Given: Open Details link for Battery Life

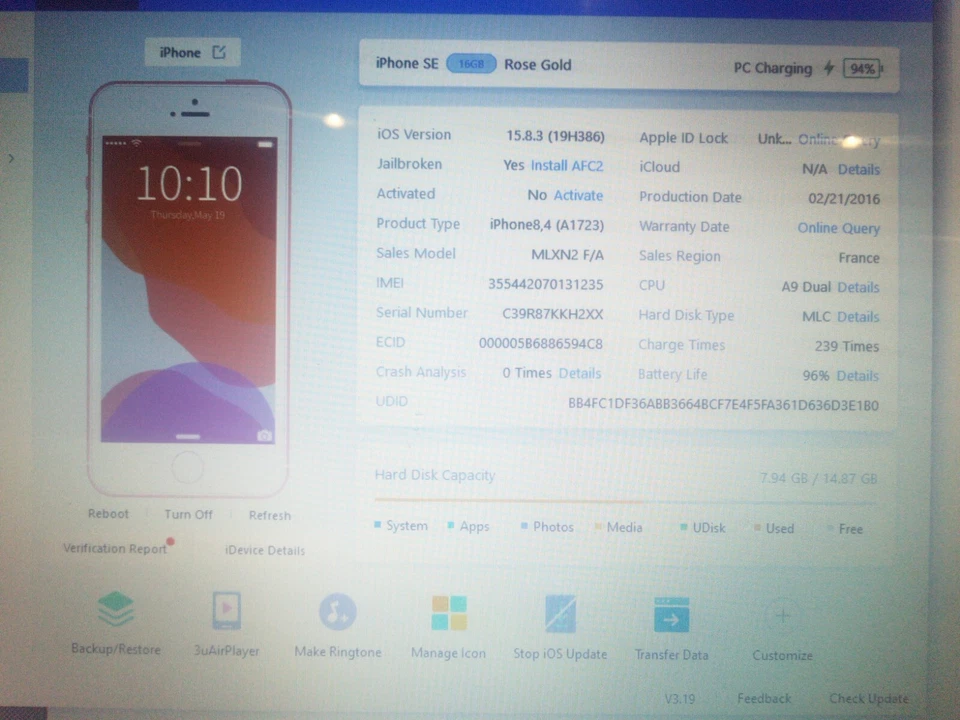Looking at the screenshot, I should click(x=857, y=376).
